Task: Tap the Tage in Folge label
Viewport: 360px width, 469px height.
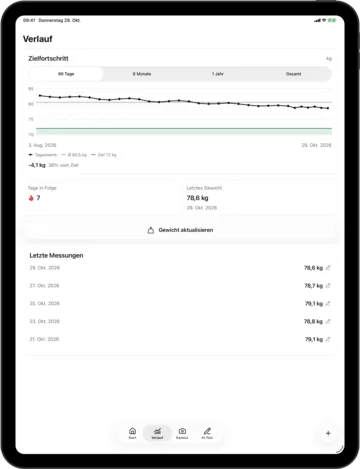Action: click(42, 188)
